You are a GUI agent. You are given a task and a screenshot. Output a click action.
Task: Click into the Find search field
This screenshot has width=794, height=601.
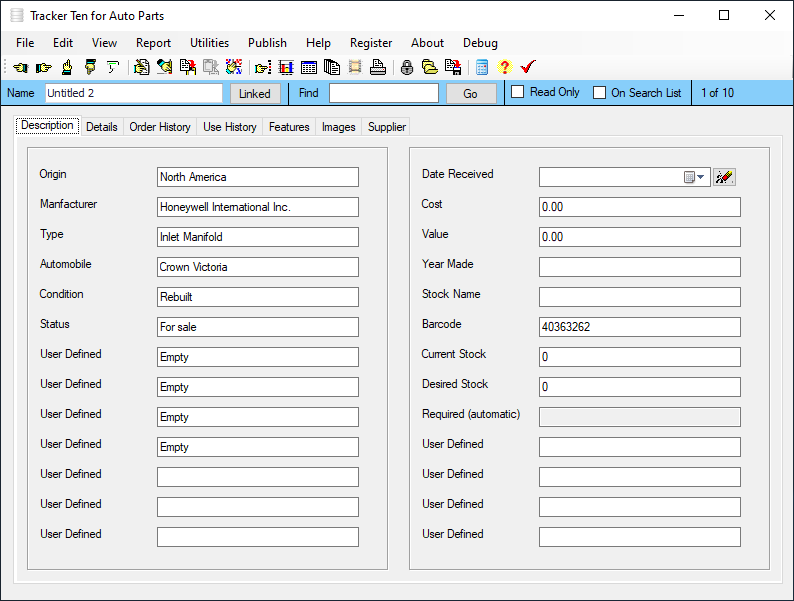383,93
